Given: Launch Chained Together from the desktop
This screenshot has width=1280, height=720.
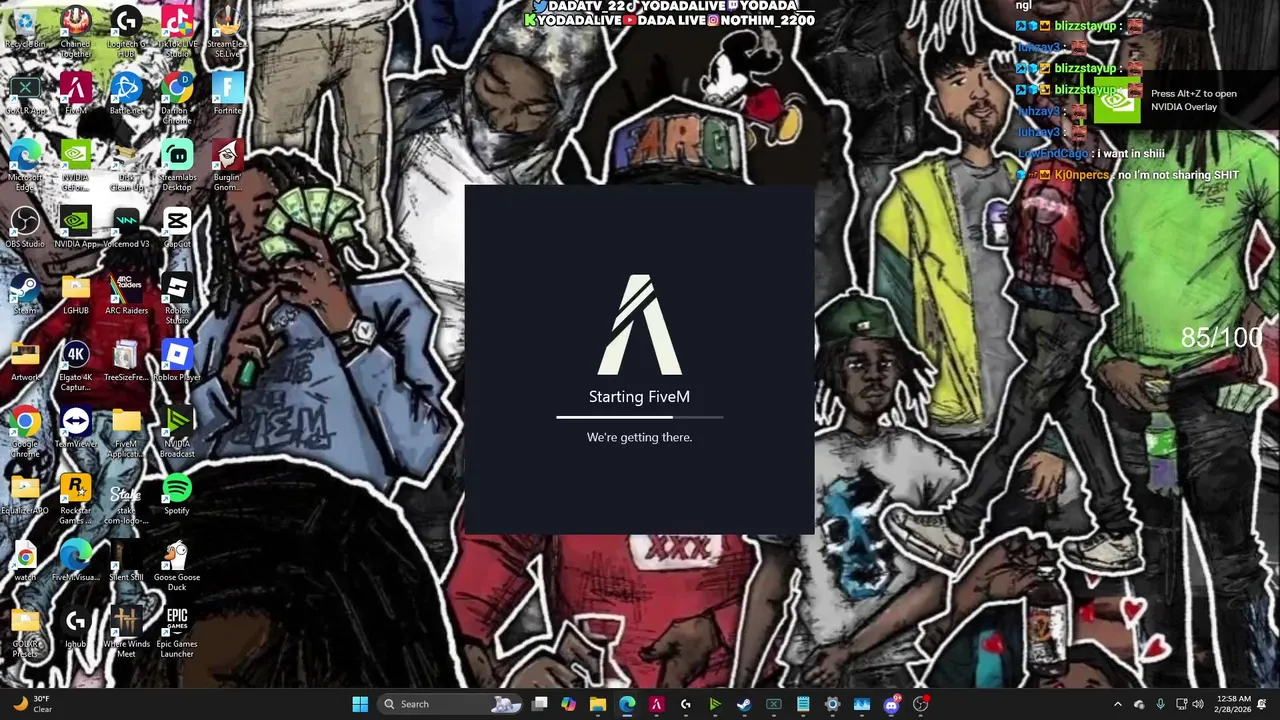Looking at the screenshot, I should tap(76, 32).
